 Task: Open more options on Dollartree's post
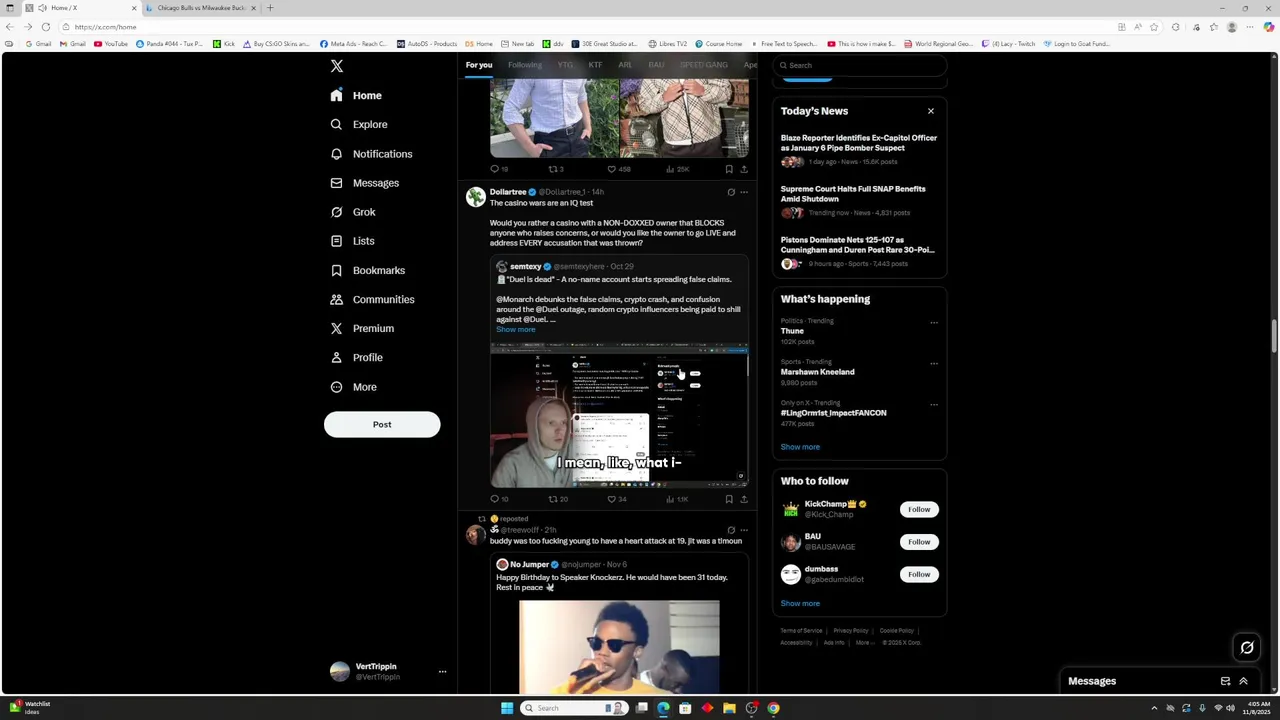[x=743, y=192]
